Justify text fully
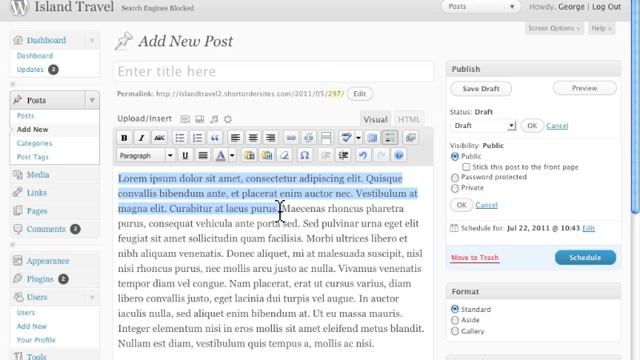640x360 pixels. (203, 156)
